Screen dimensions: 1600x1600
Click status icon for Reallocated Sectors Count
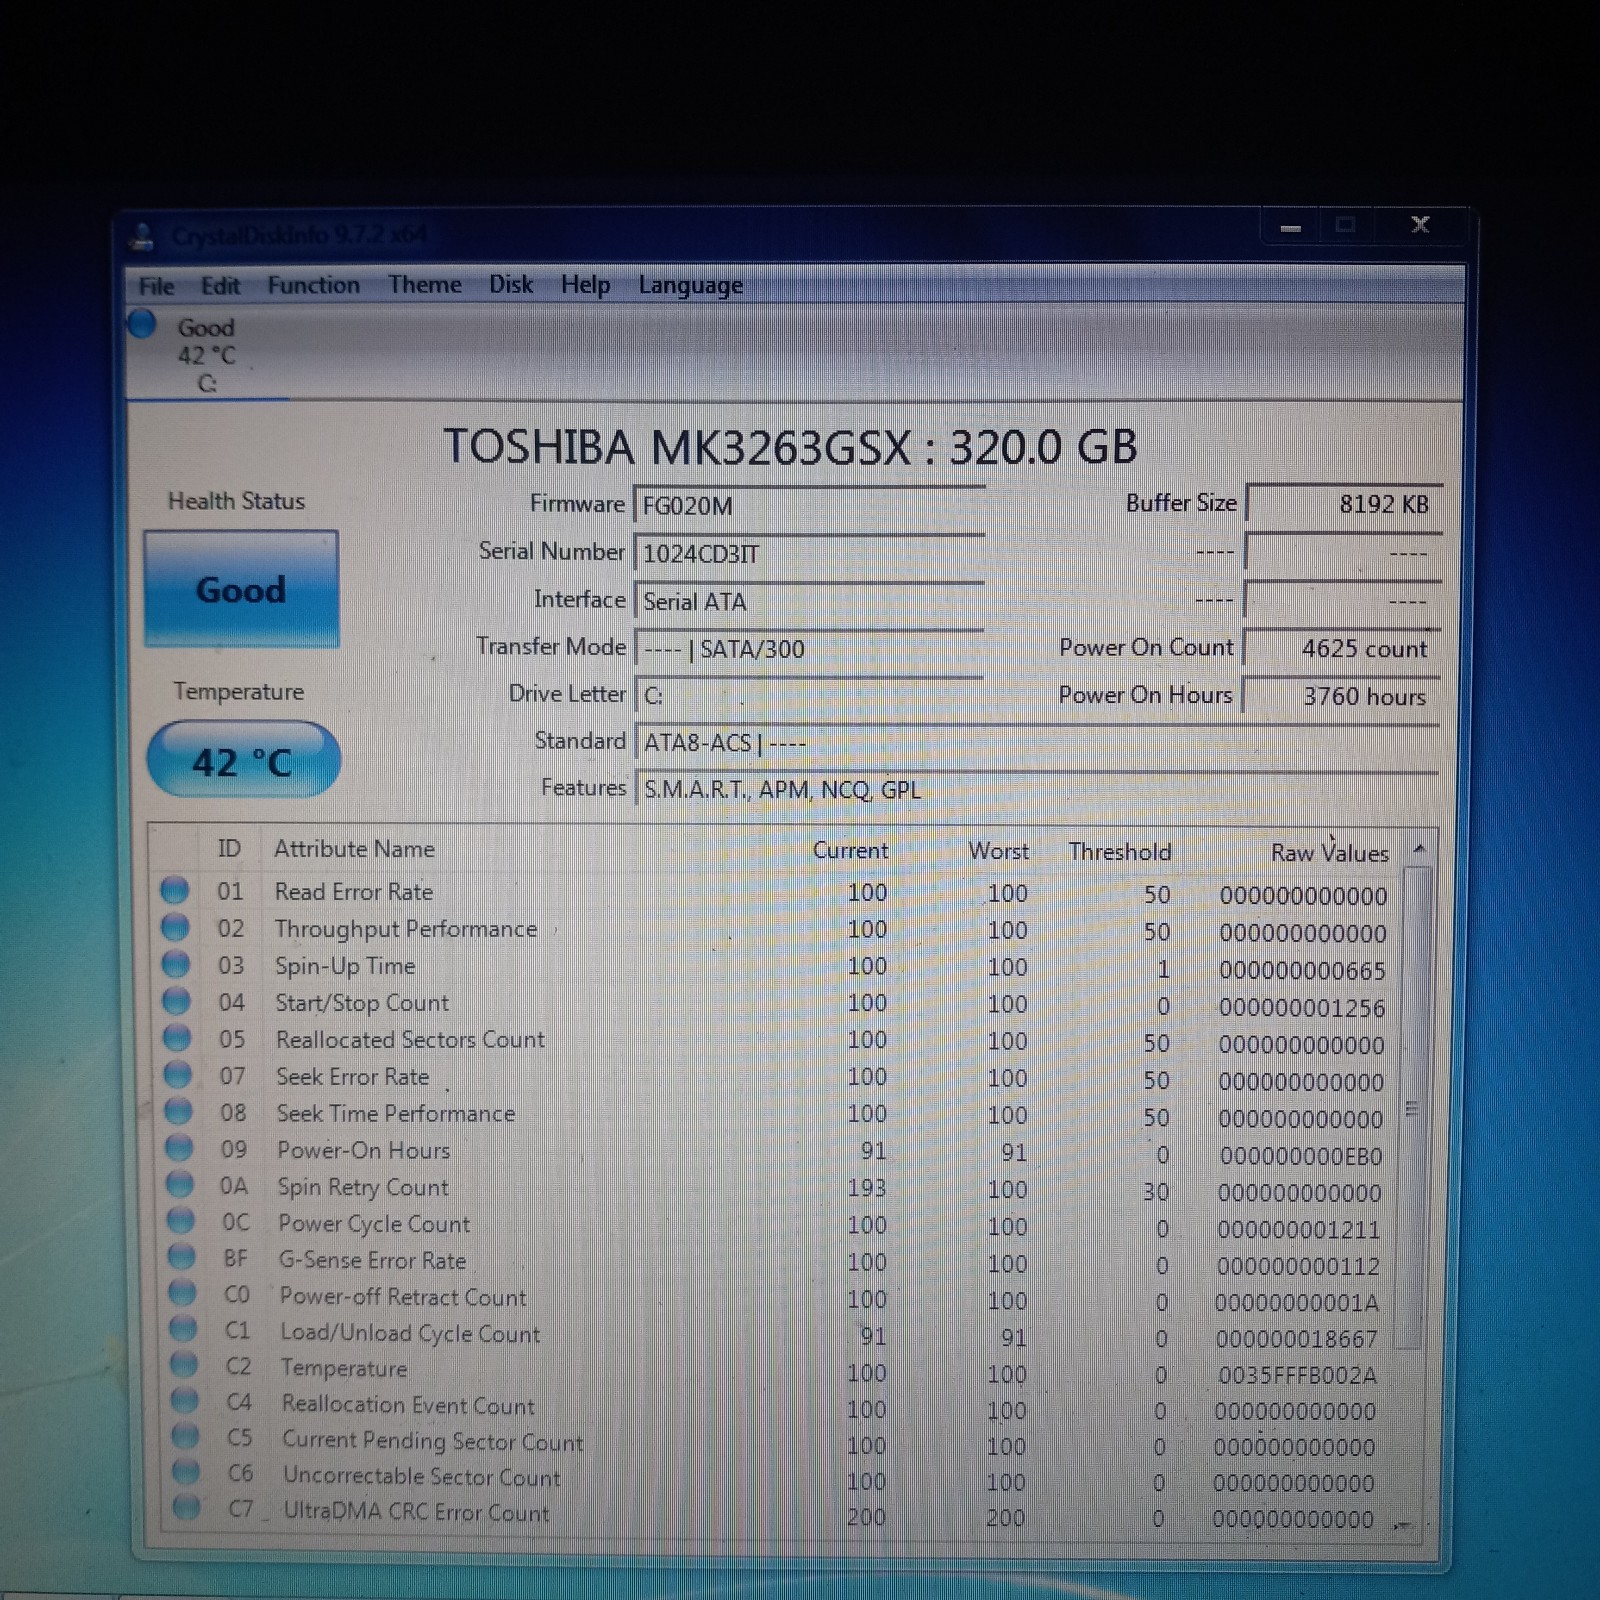(x=177, y=1038)
